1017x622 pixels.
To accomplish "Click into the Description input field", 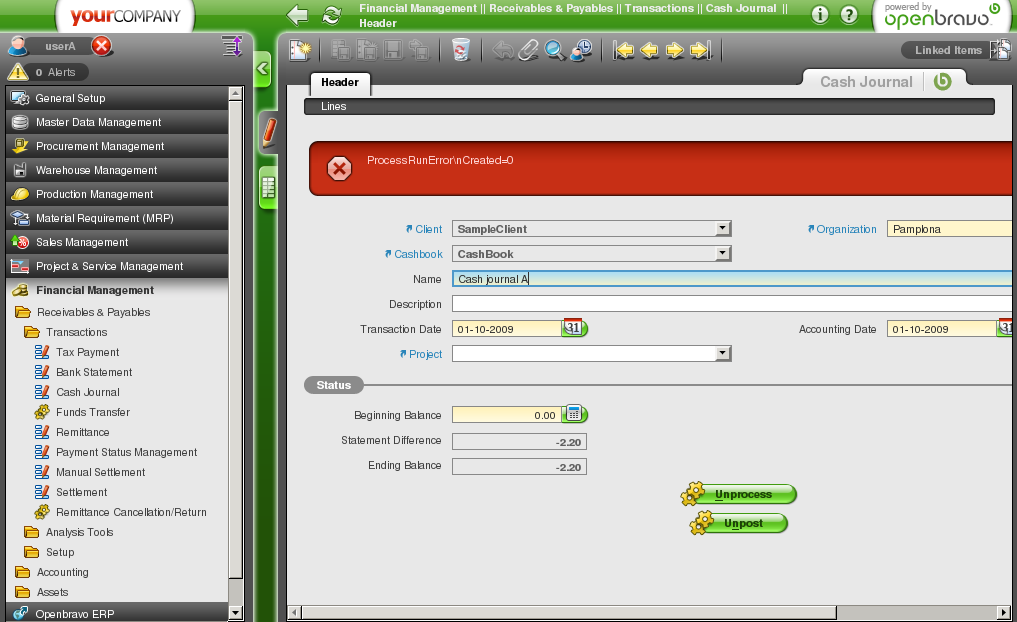I will pos(730,304).
